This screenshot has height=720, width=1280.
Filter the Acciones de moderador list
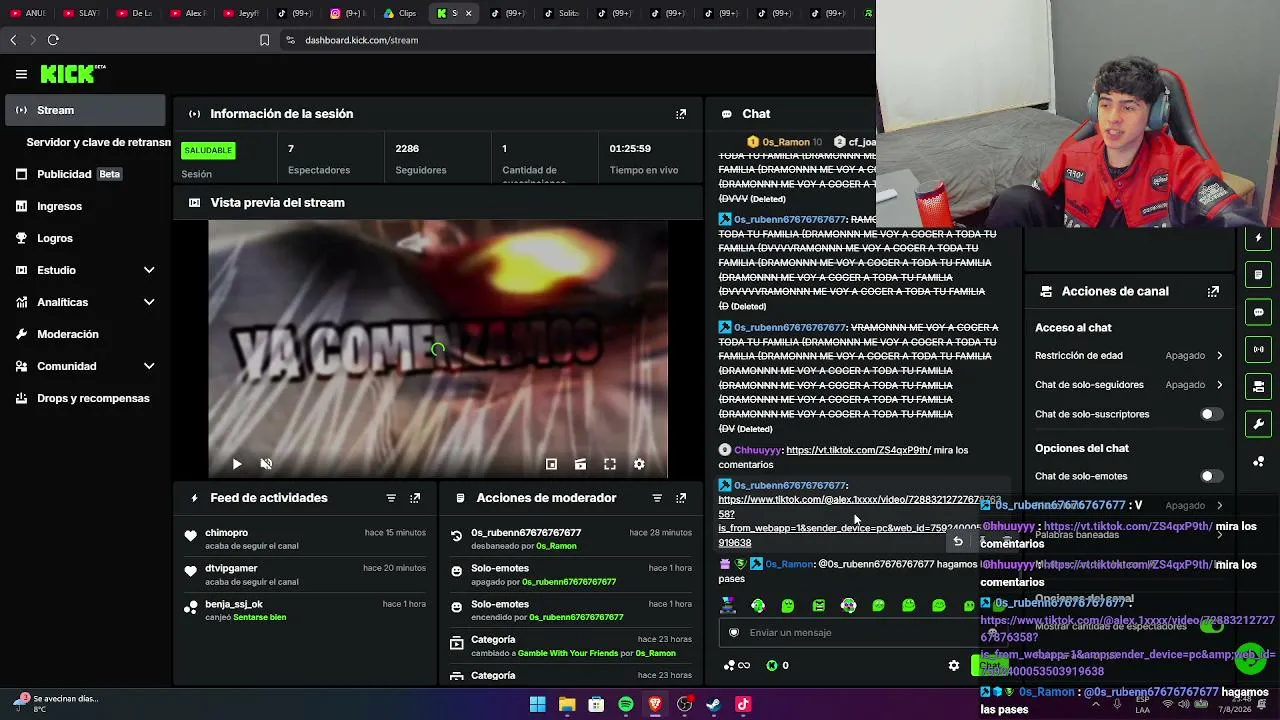pyautogui.click(x=657, y=498)
